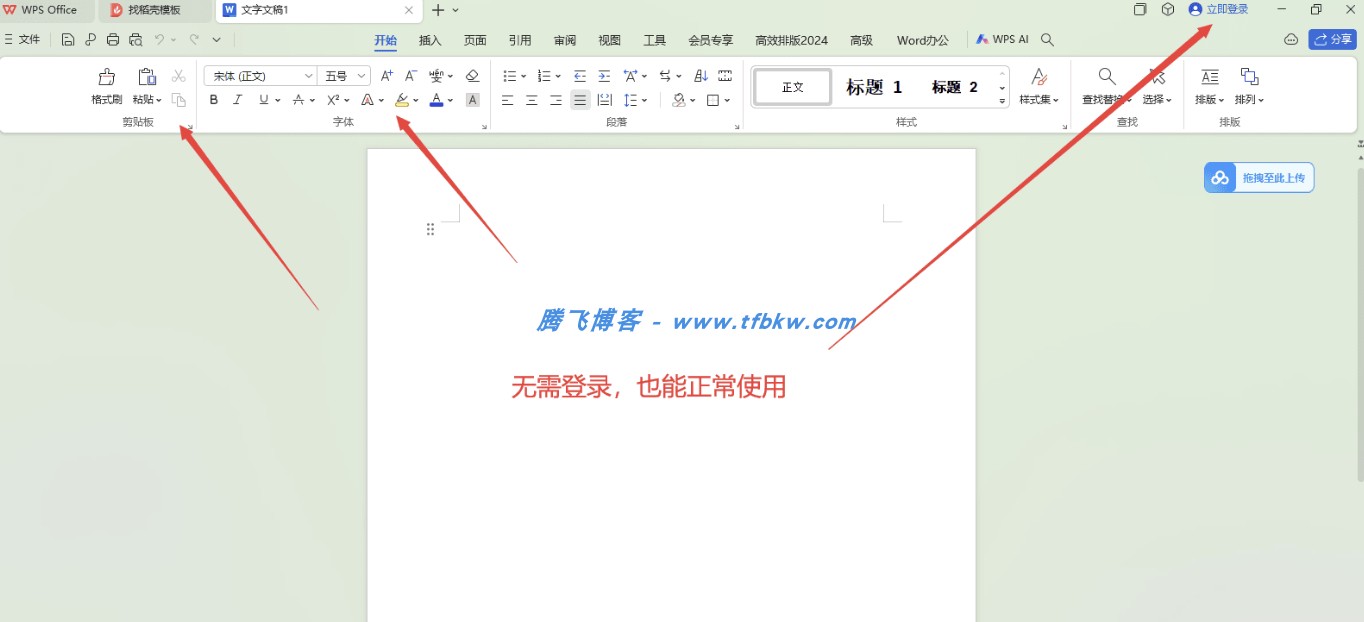Select the 格式刷 (Format Painter) tool
This screenshot has width=1364, height=622.
point(105,85)
